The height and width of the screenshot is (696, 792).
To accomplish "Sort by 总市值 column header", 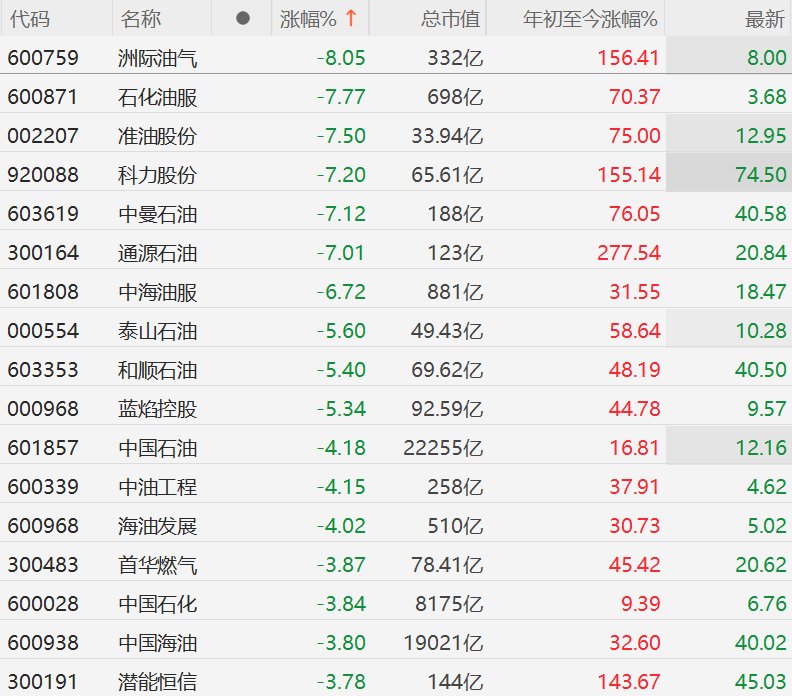I will (450, 19).
